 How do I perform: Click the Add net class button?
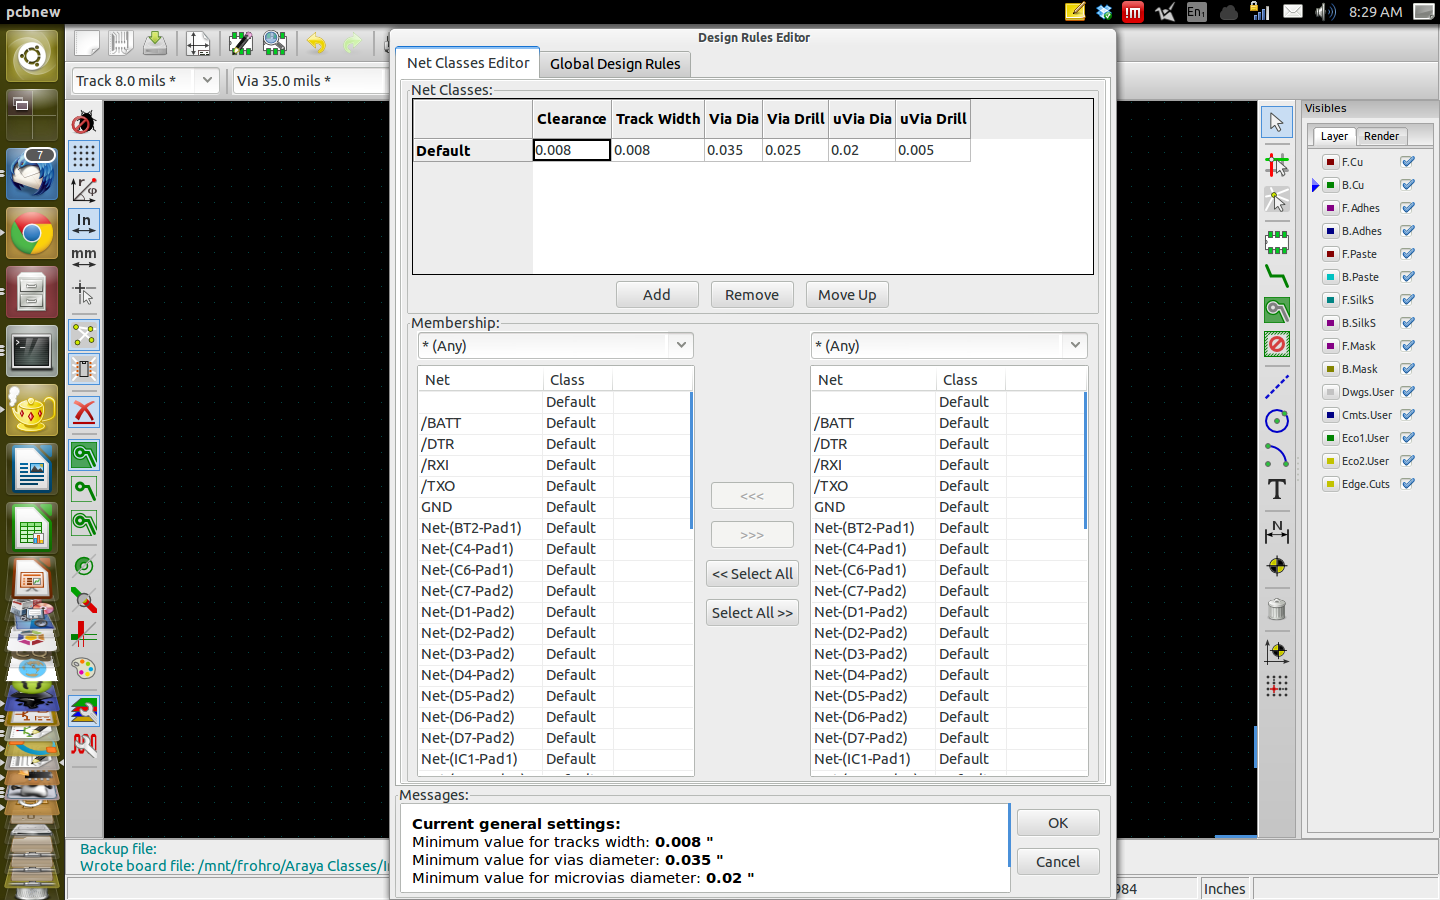[656, 295]
